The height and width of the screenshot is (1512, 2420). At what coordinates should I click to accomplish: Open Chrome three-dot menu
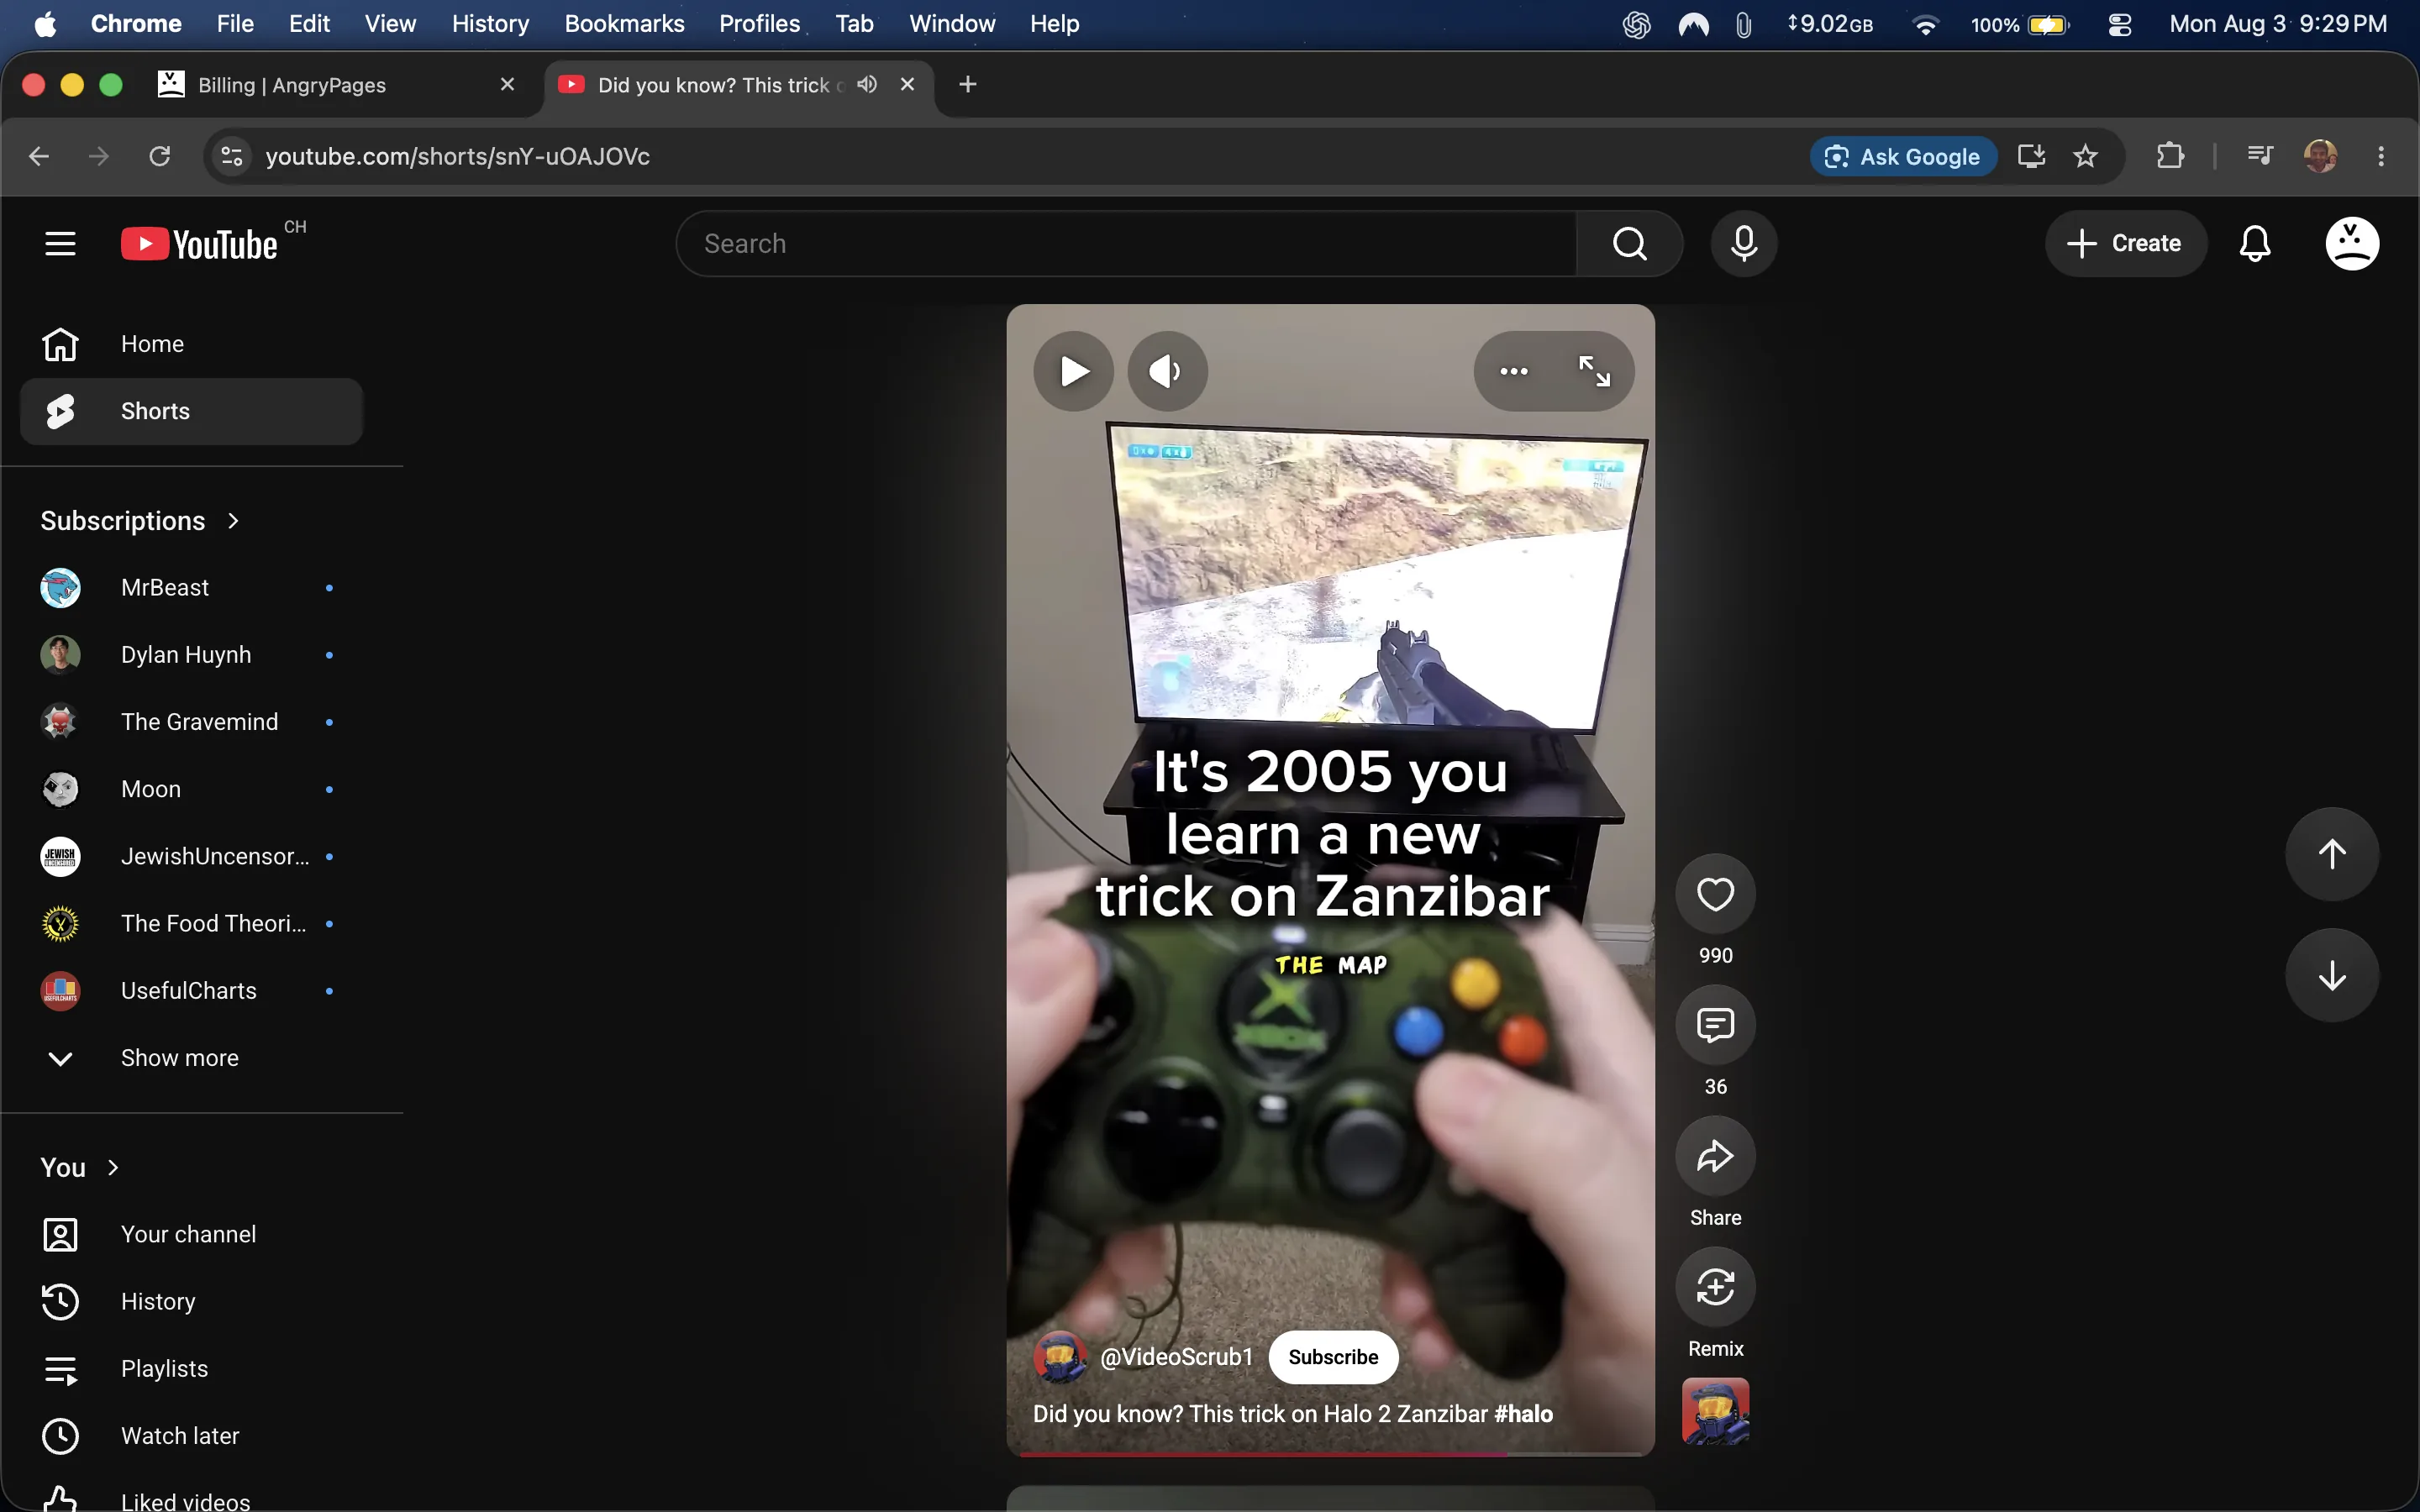click(2381, 156)
